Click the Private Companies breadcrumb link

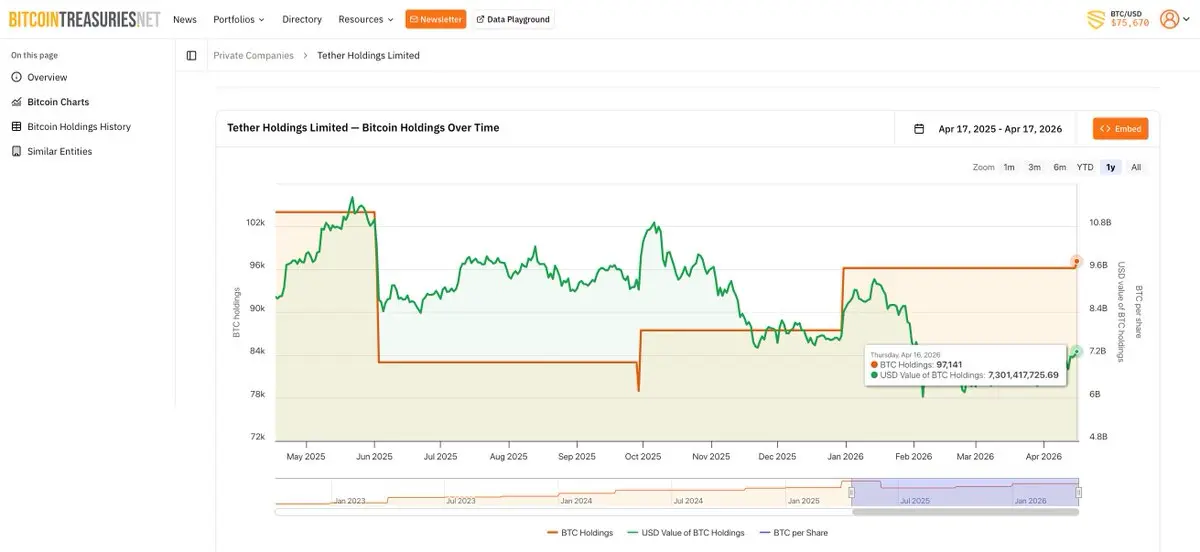coord(253,56)
